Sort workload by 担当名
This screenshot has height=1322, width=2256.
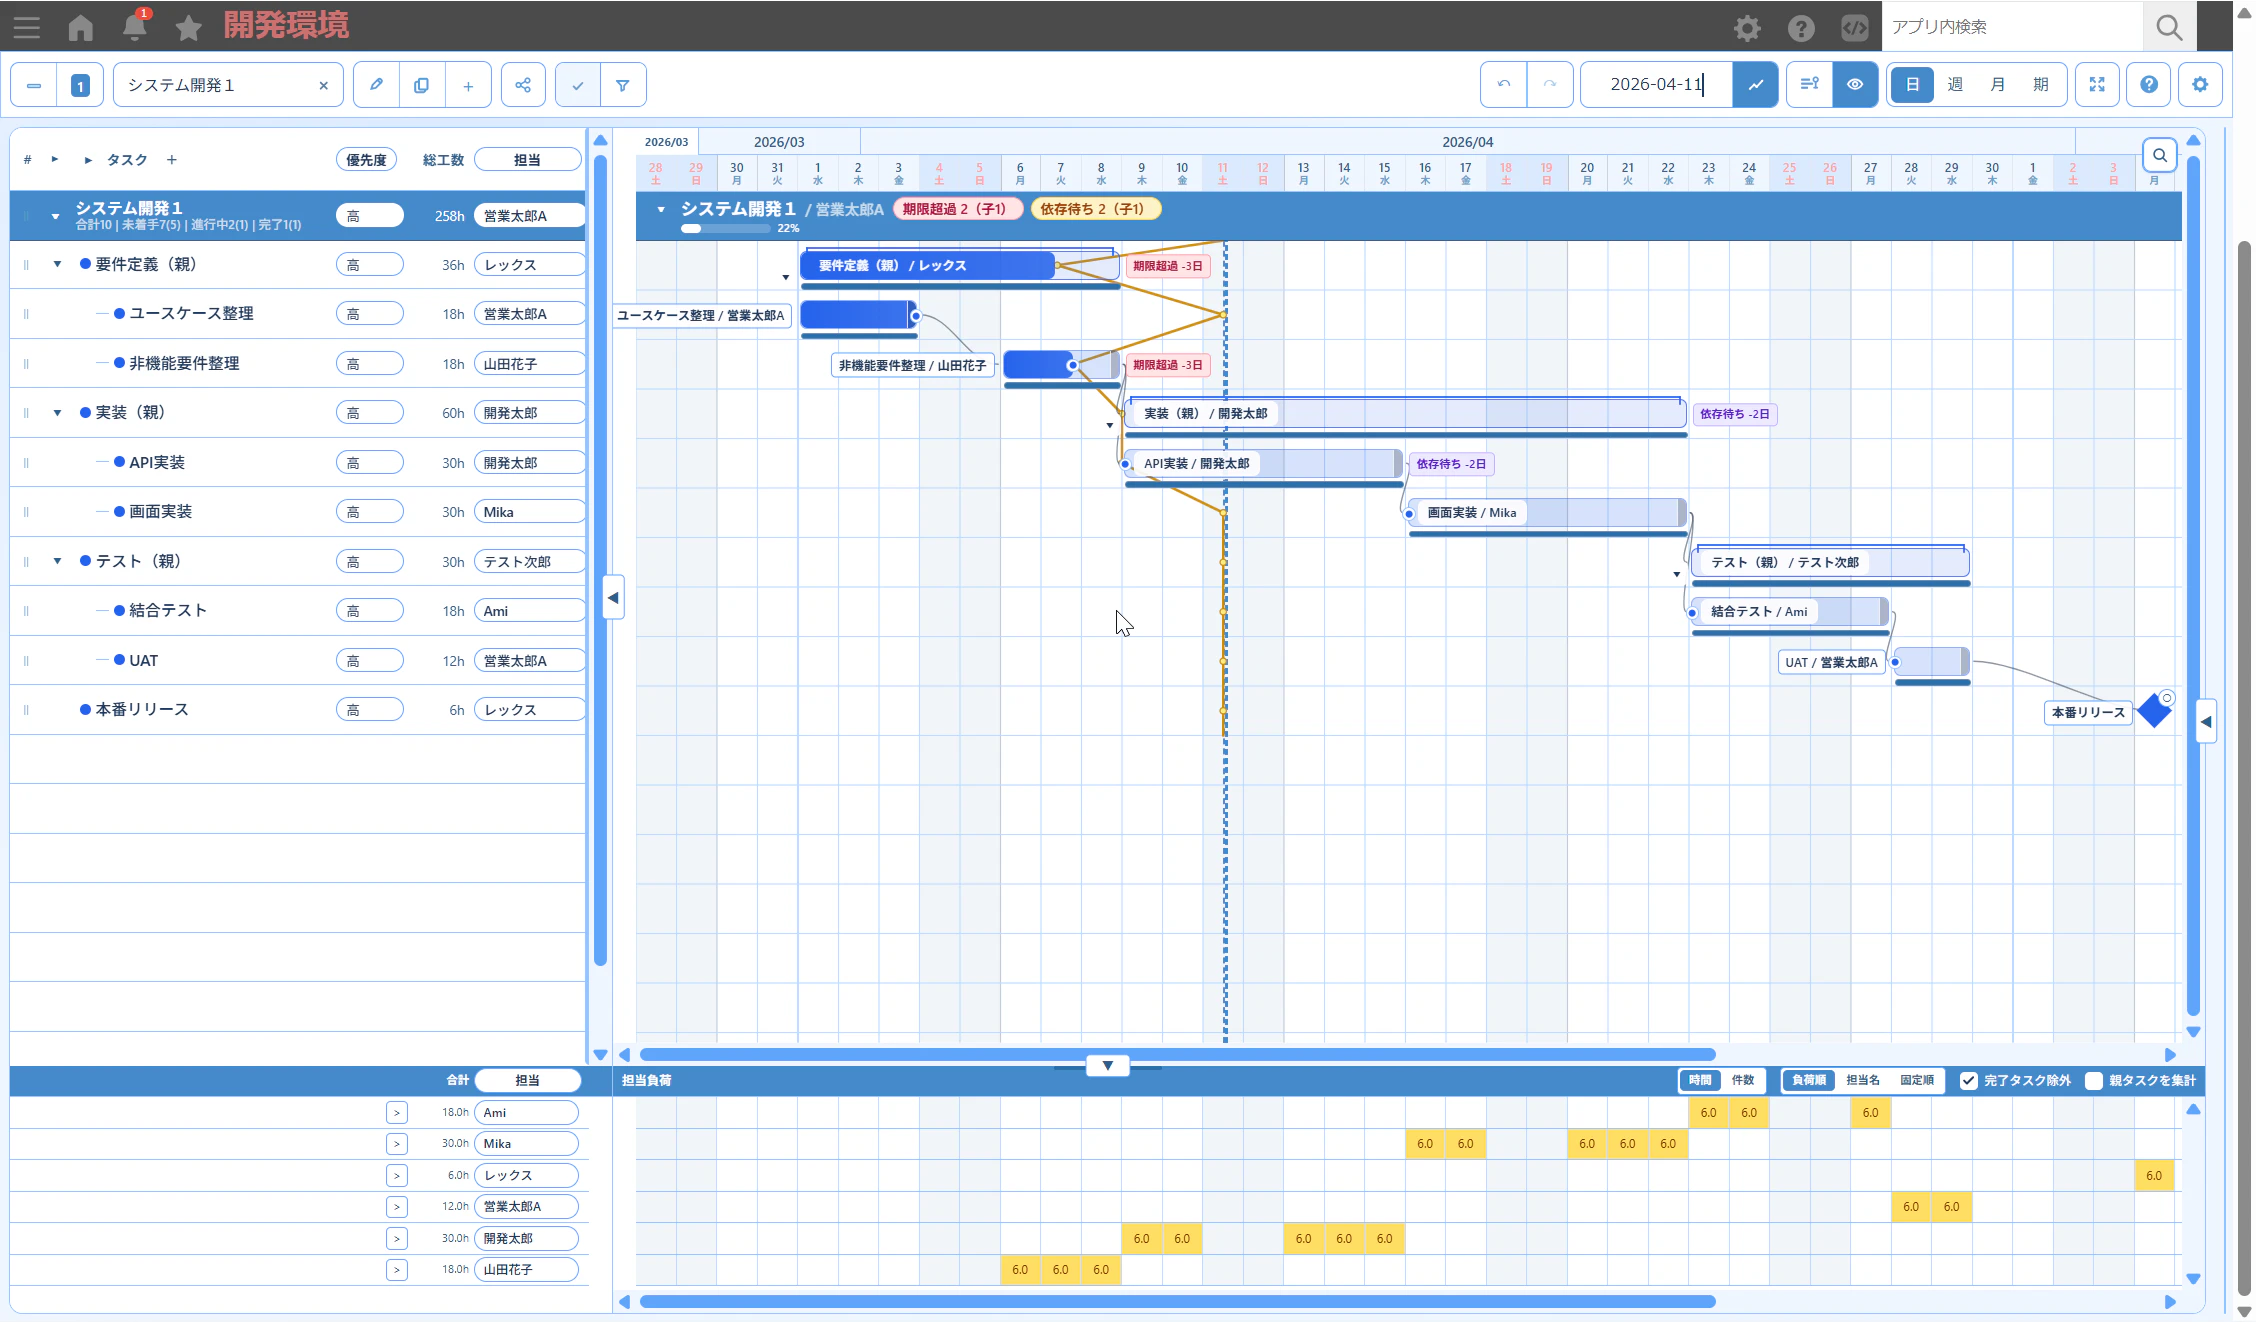tap(1863, 1081)
